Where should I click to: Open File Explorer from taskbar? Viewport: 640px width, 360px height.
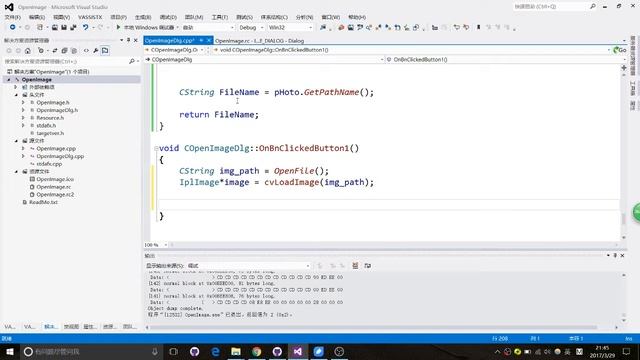click(x=236, y=351)
